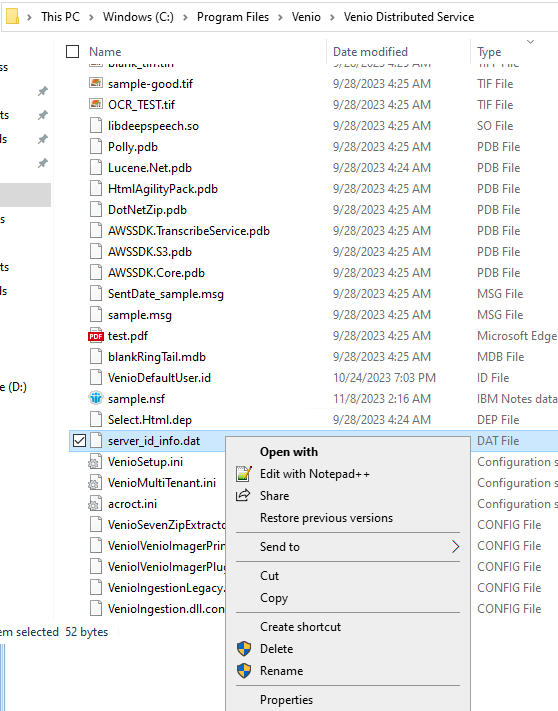The image size is (558, 711).
Task: Click the gear file icon of VenioSetup.ini
Action: [95, 462]
